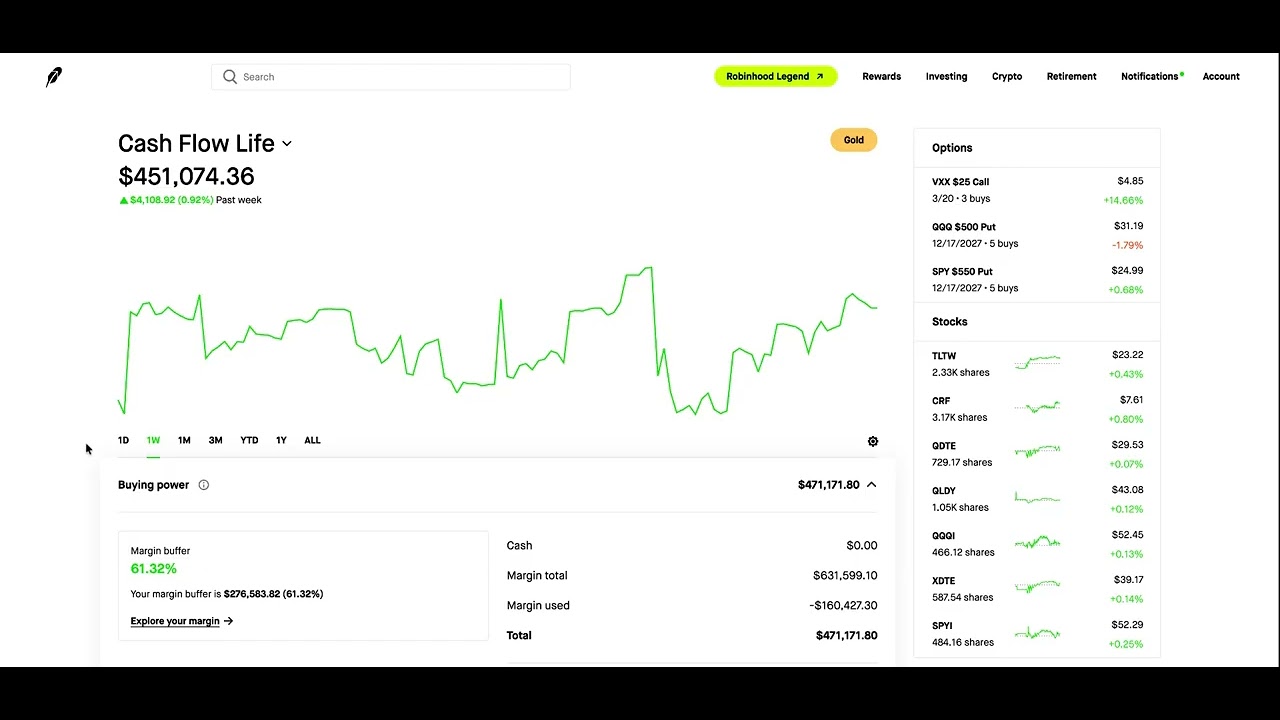Click the weekly portfolio line chart
1280x720 pixels.
click(497, 340)
